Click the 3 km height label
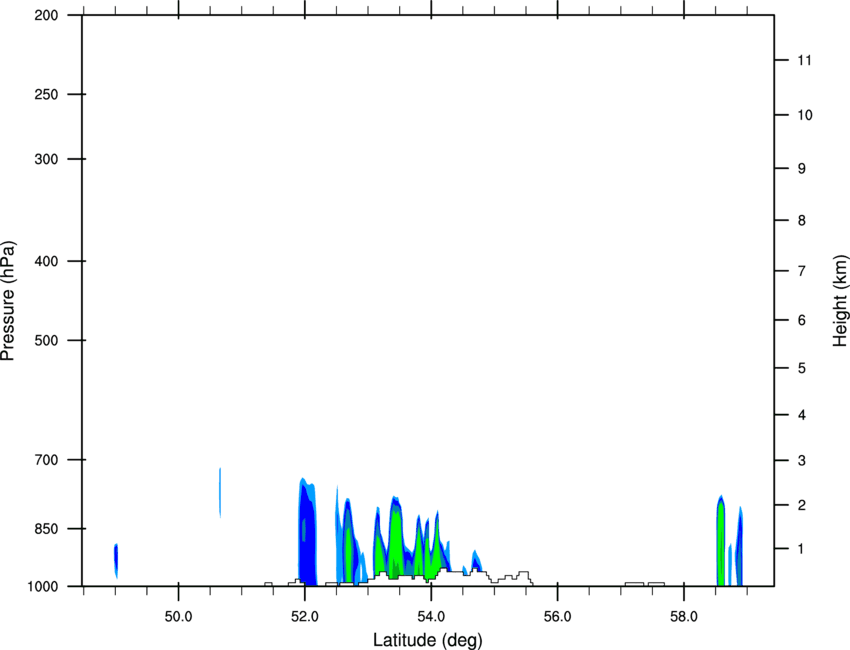The width and height of the screenshot is (850, 650). (x=802, y=461)
